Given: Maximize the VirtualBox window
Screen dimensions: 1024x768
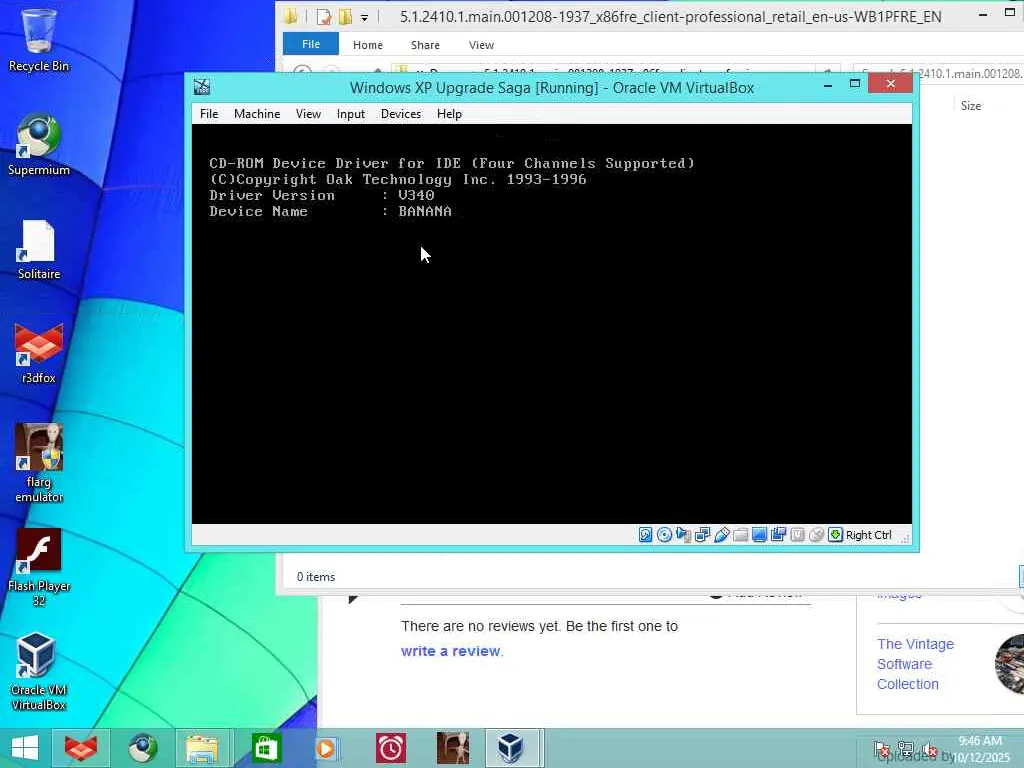Looking at the screenshot, I should coord(854,84).
